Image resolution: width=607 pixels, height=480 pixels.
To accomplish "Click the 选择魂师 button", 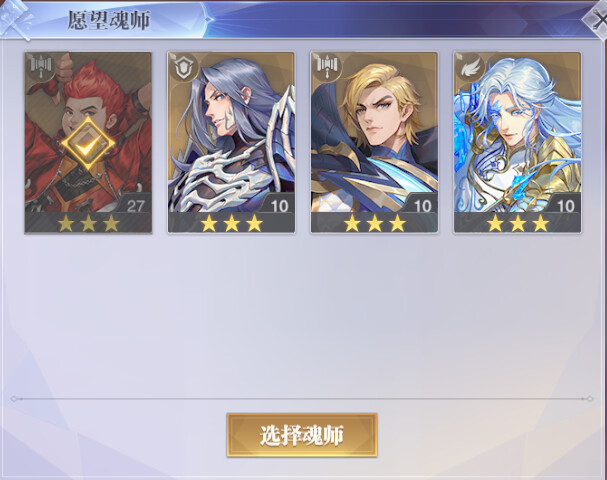I will [302, 435].
